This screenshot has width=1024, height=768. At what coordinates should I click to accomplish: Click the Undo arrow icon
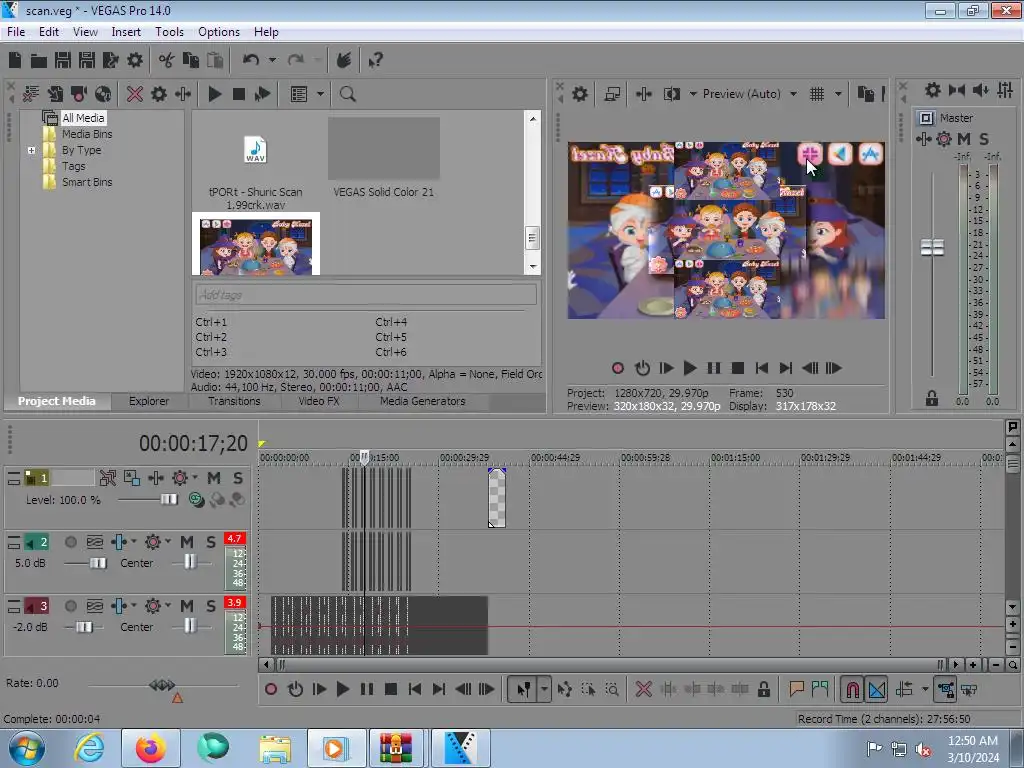click(x=251, y=60)
